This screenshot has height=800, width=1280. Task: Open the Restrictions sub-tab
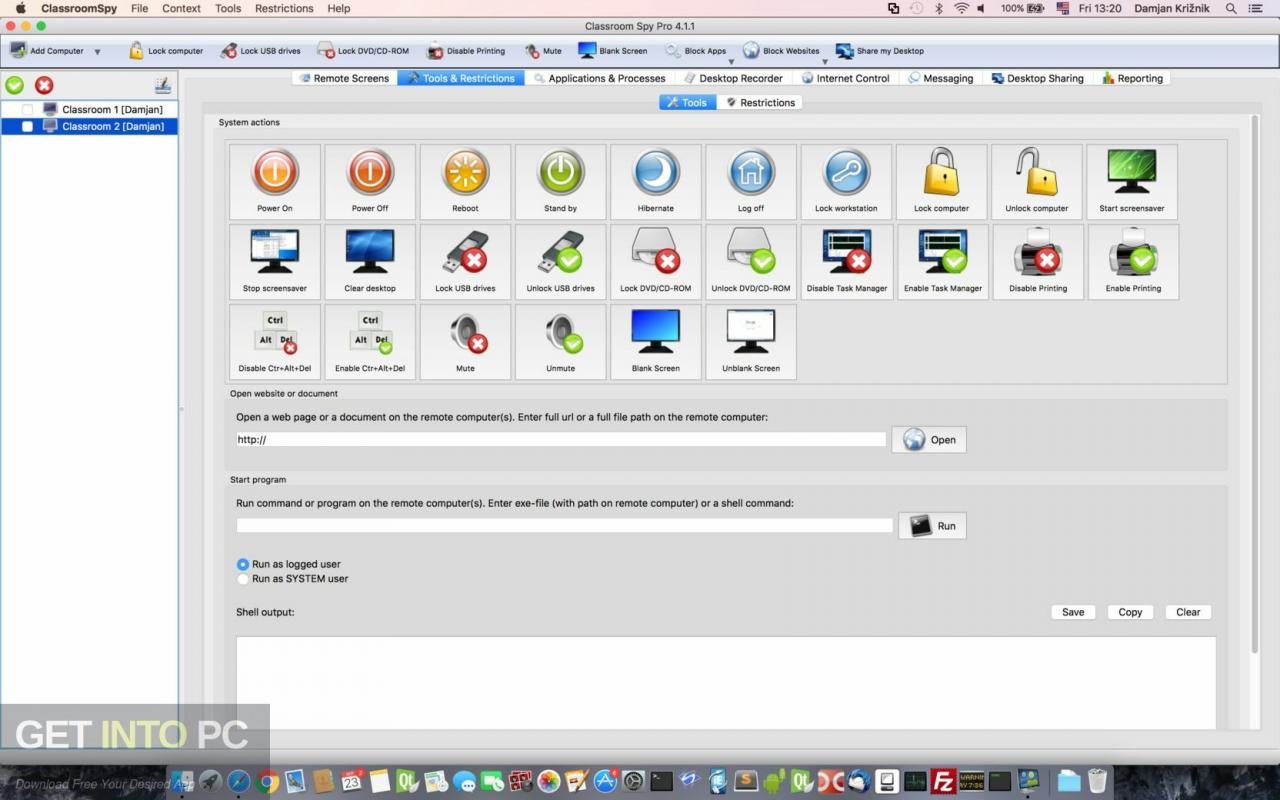(x=760, y=102)
